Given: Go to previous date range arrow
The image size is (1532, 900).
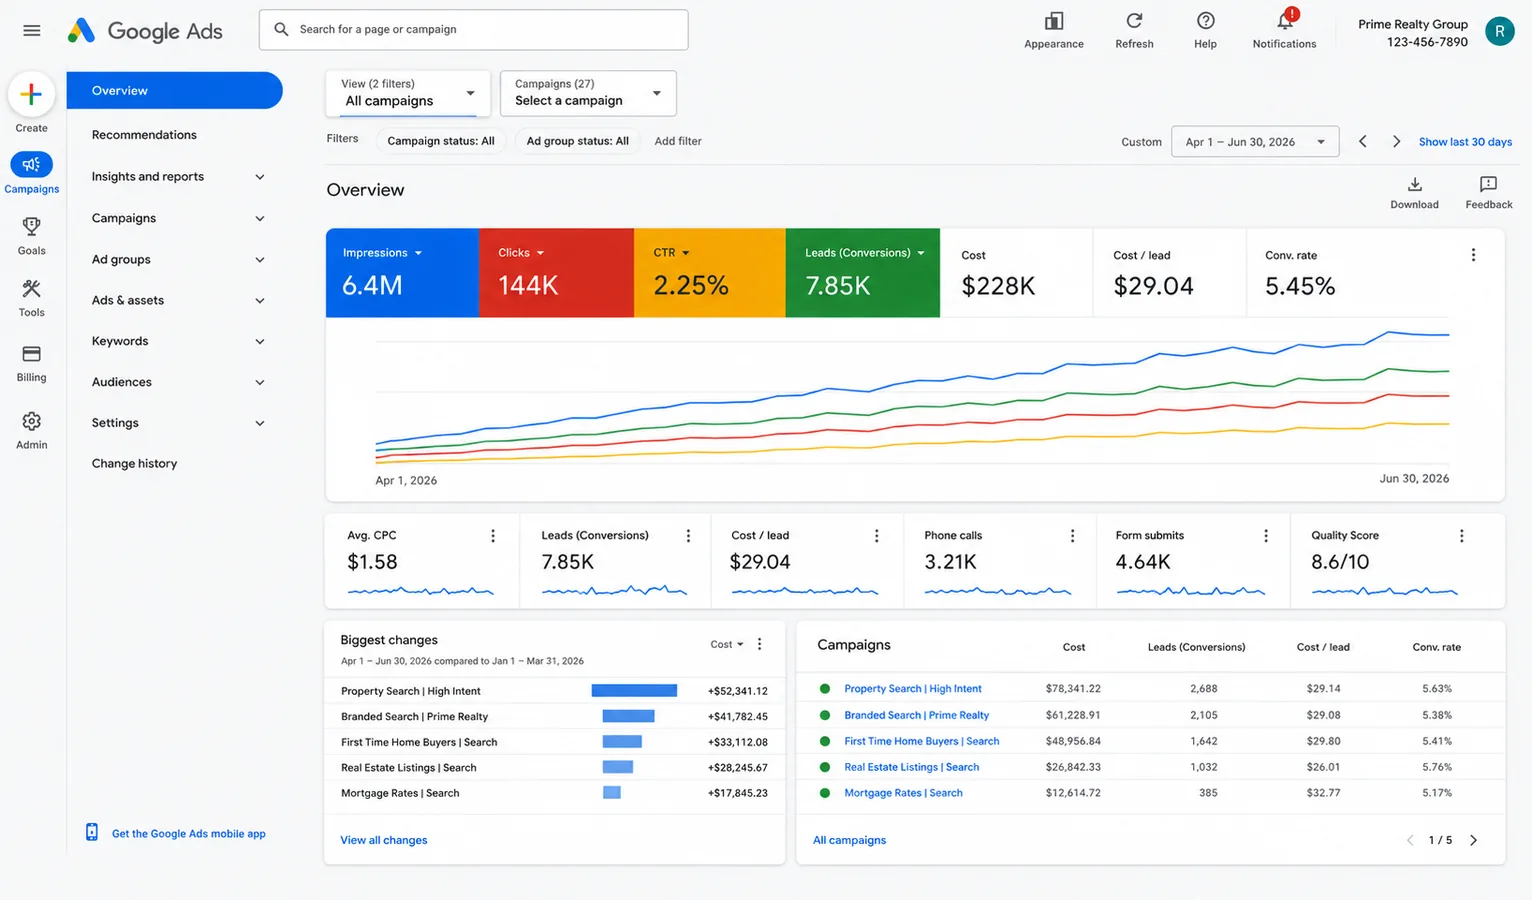Looking at the screenshot, I should coord(1362,142).
